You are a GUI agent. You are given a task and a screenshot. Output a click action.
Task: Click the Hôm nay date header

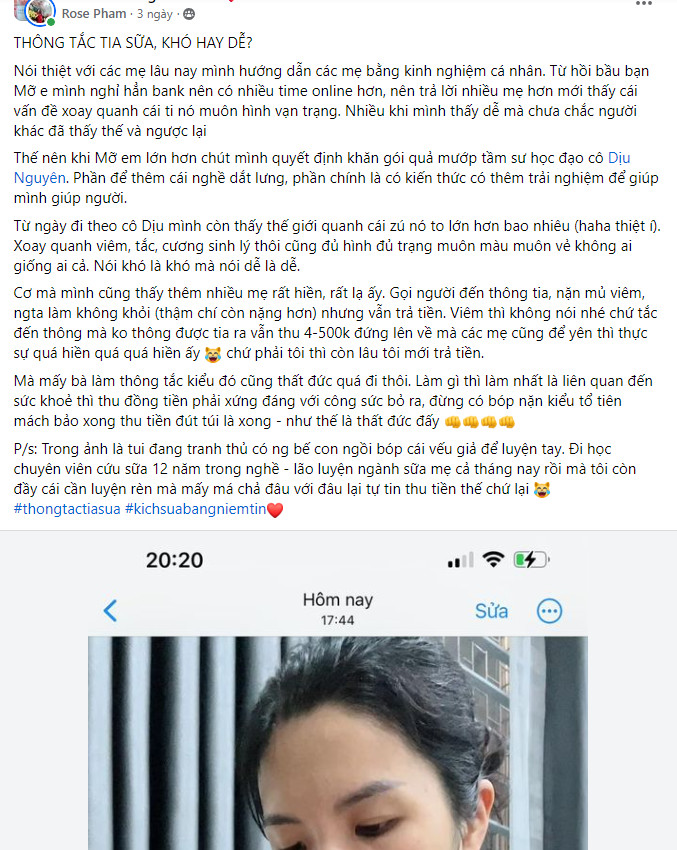[338, 600]
